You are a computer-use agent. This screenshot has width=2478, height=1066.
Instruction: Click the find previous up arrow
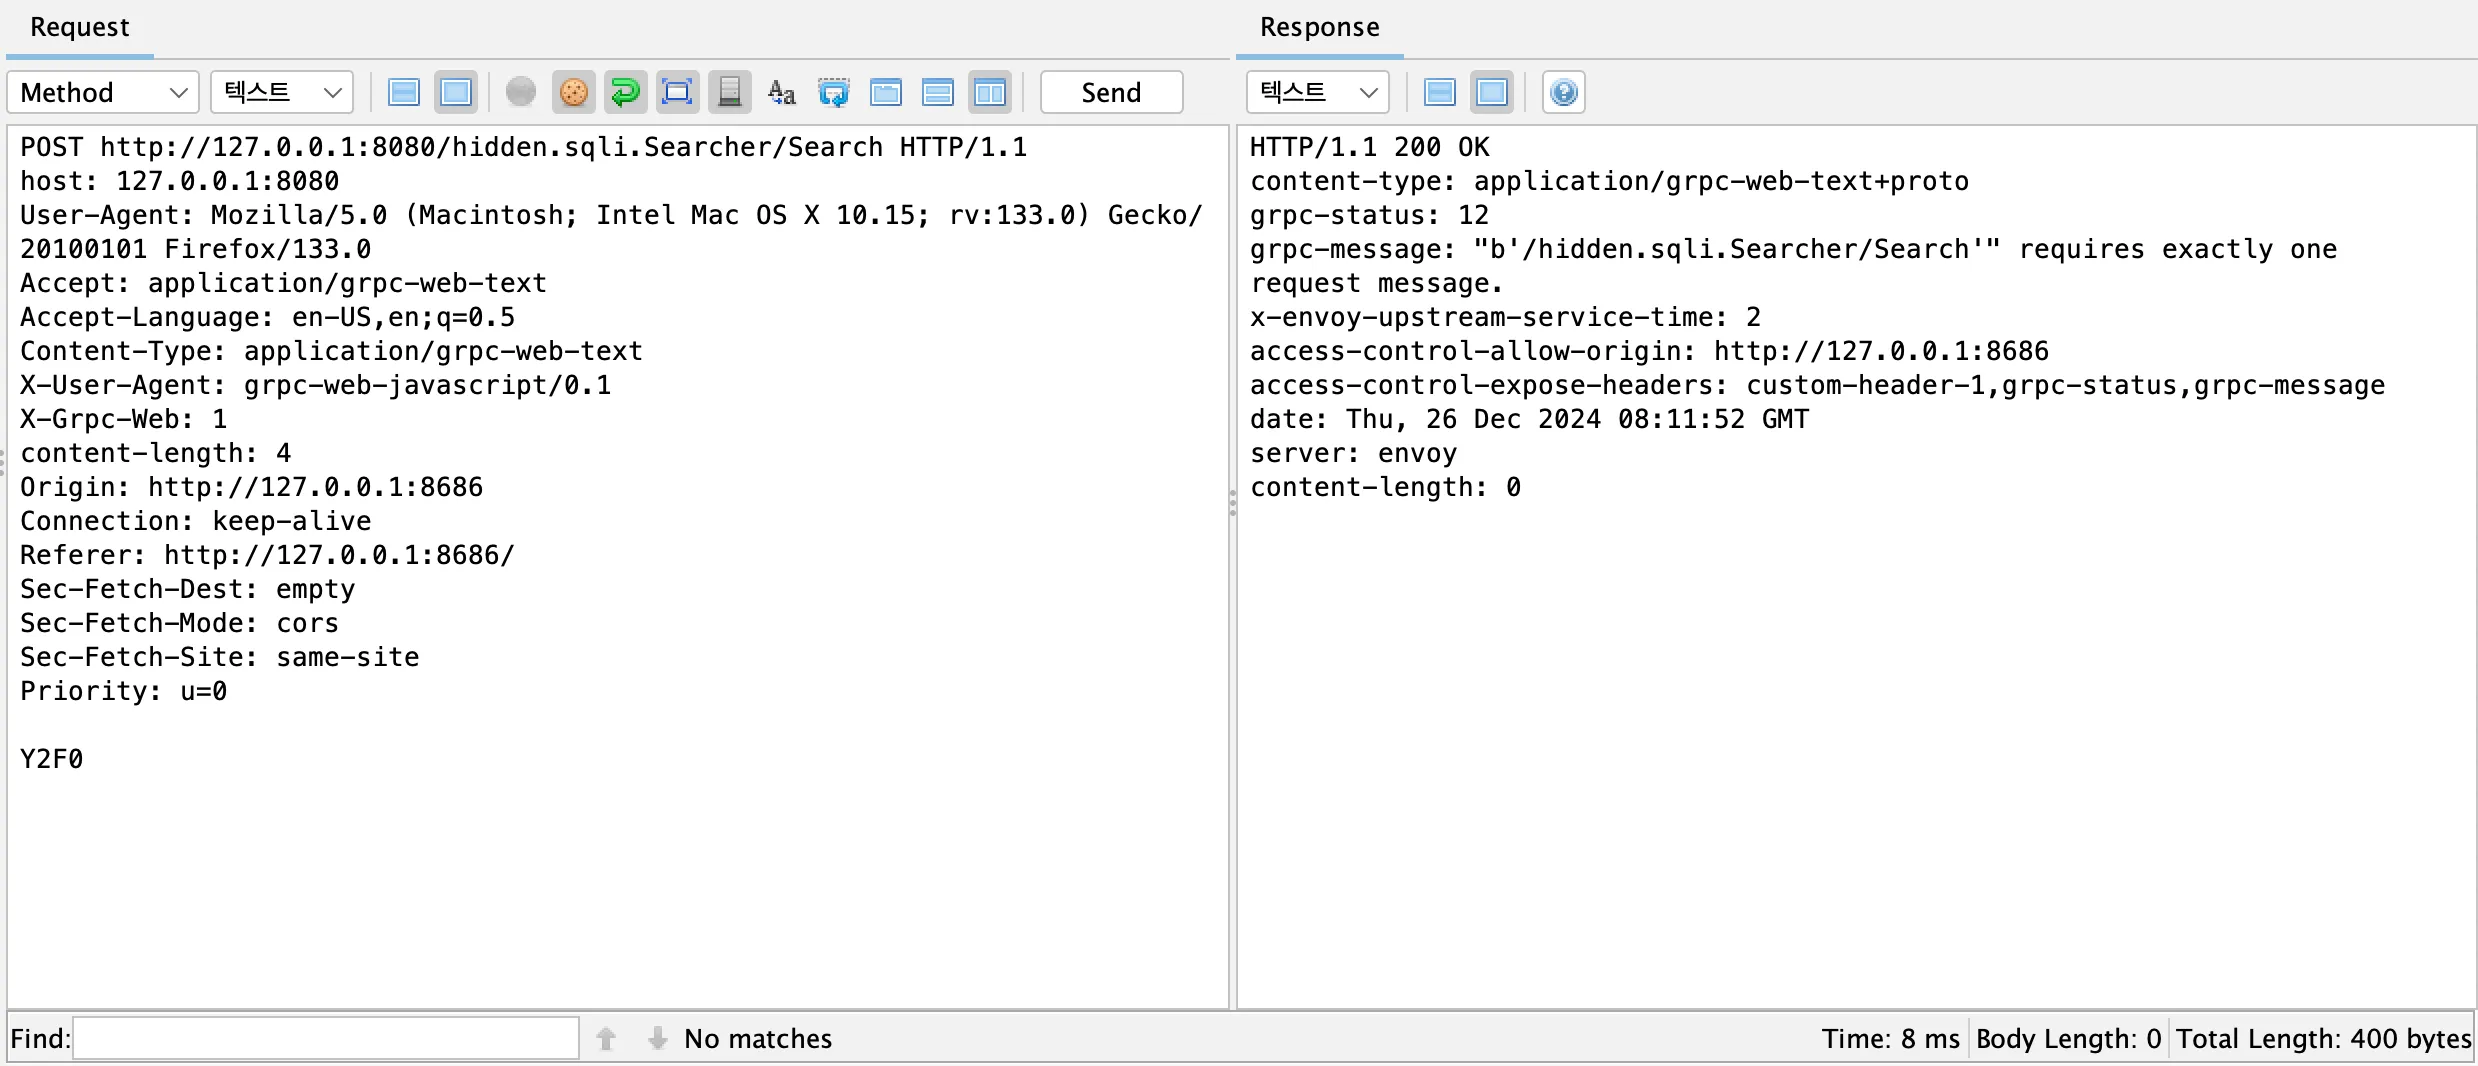tap(605, 1038)
